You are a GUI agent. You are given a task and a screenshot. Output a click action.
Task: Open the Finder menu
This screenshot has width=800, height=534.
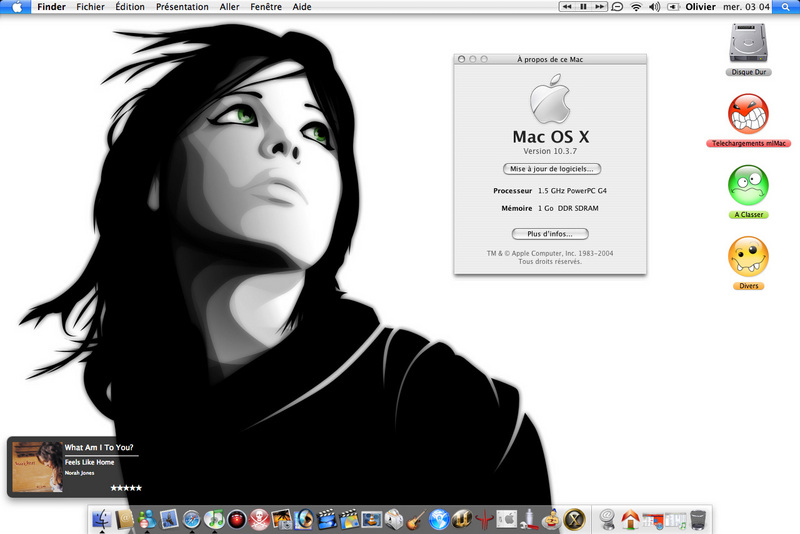pyautogui.click(x=52, y=7)
